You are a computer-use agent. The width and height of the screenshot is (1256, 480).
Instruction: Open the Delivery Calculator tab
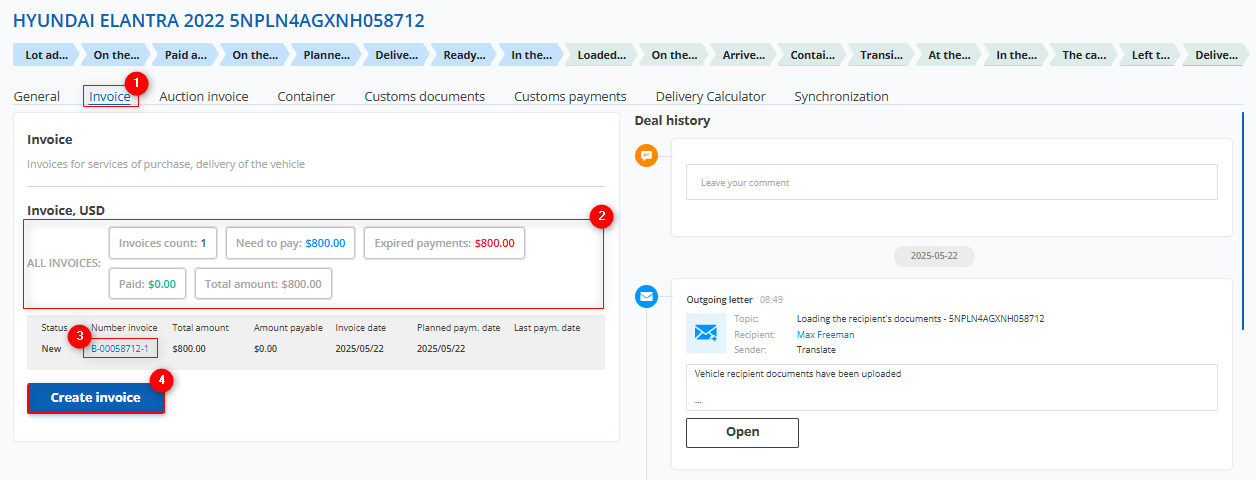coord(711,97)
